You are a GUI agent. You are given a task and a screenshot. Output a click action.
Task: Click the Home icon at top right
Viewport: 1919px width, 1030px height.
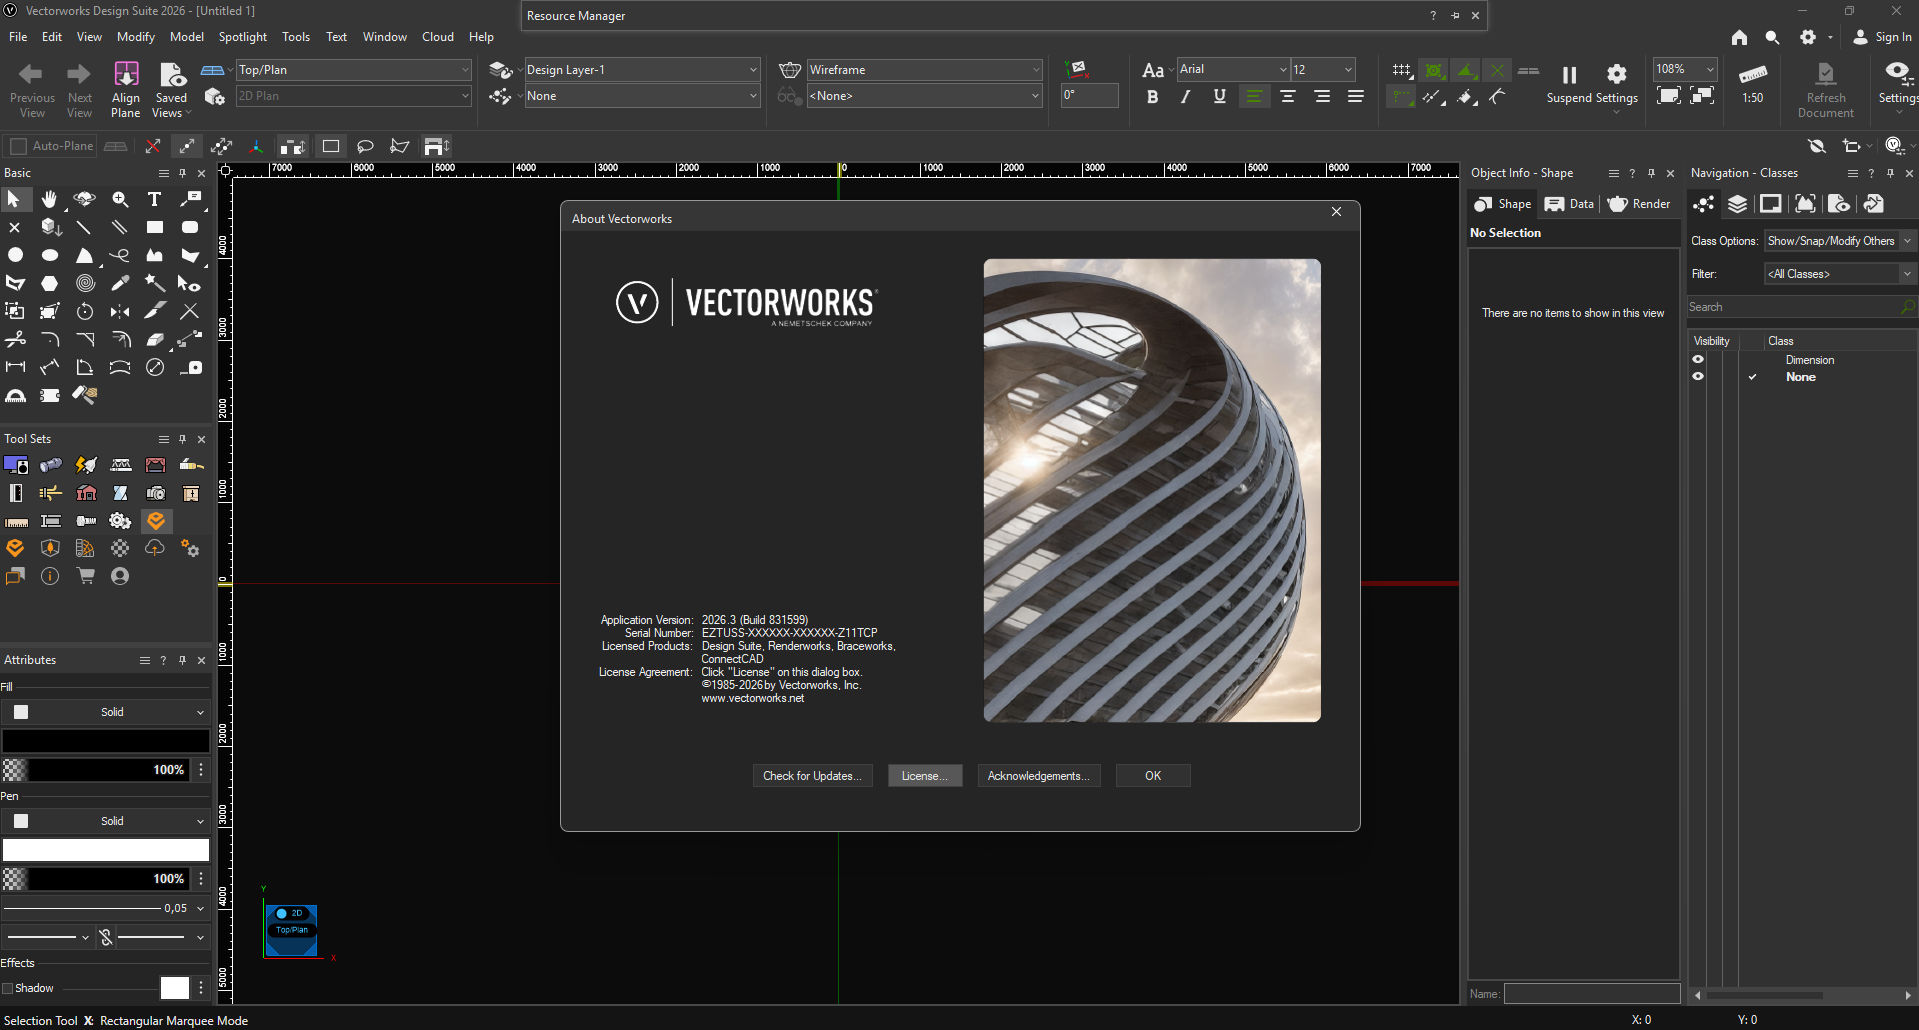click(1740, 37)
